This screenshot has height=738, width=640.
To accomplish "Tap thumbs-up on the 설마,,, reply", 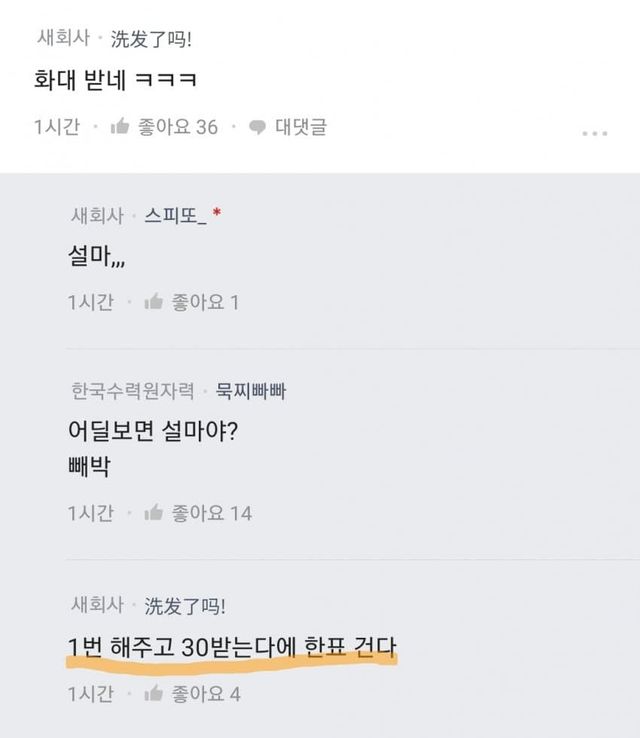I will pyautogui.click(x=154, y=302).
